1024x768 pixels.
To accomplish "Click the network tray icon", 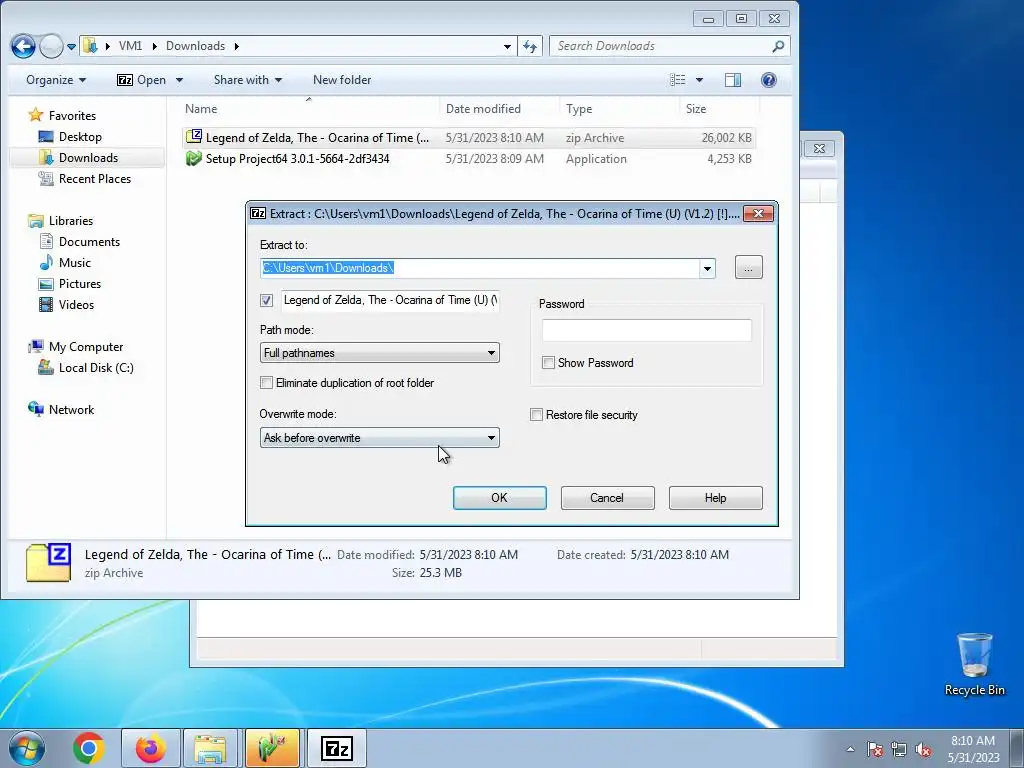I will pos(899,749).
